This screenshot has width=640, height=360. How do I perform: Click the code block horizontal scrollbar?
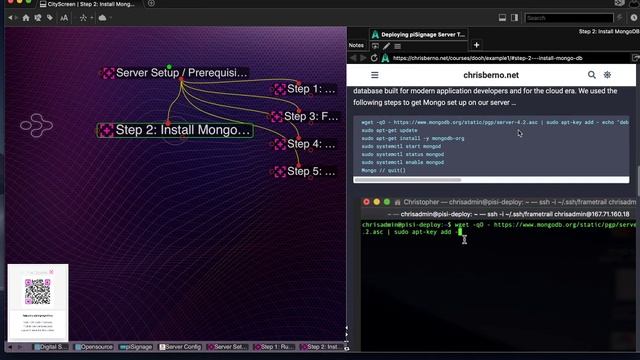coord(408,180)
